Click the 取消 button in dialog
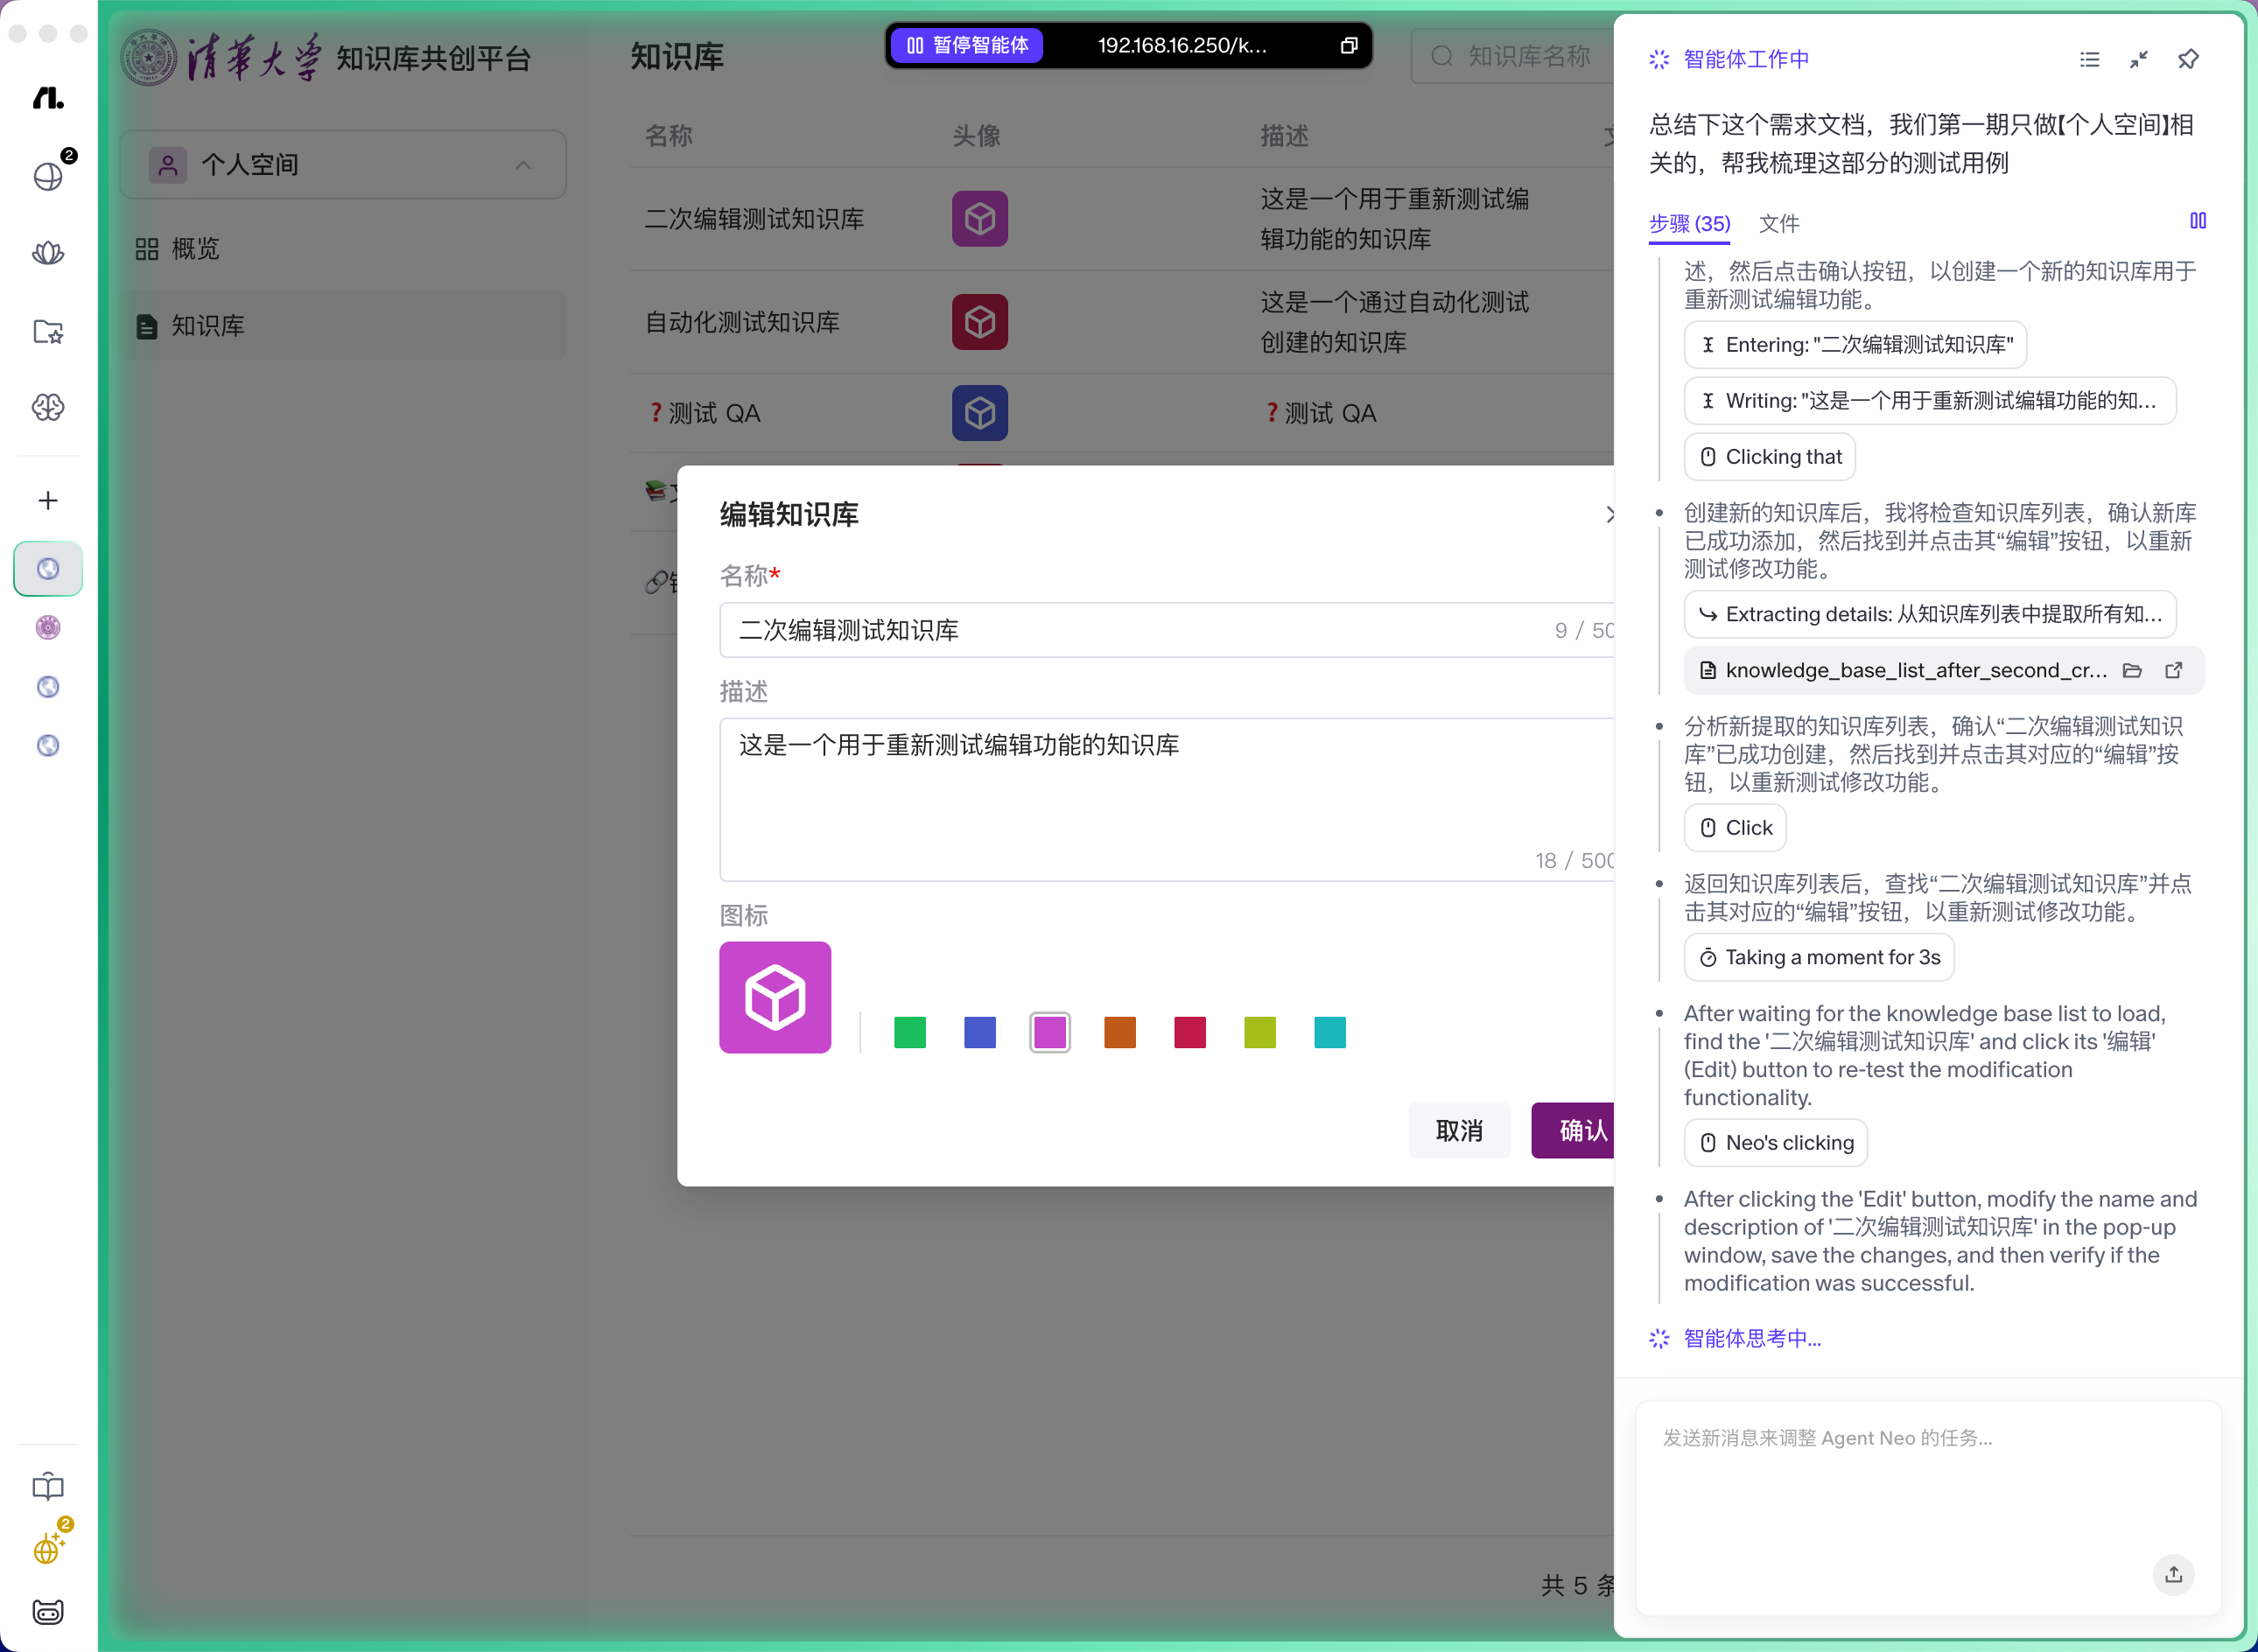The image size is (2258, 1652). point(1459,1131)
